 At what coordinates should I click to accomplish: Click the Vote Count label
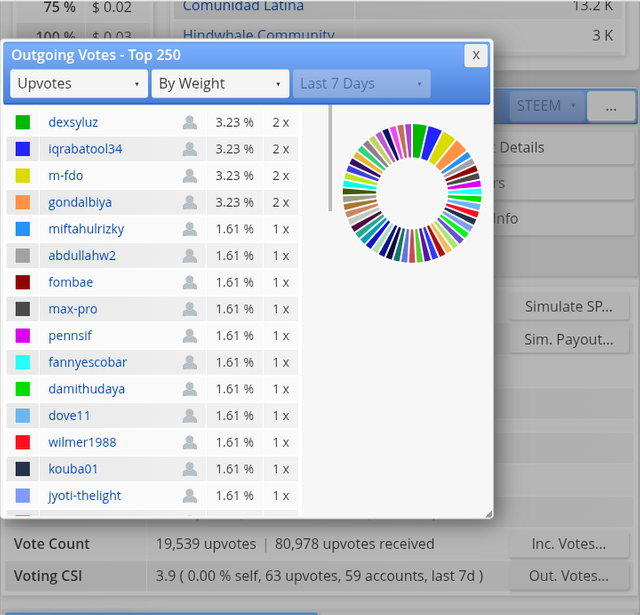click(x=51, y=544)
